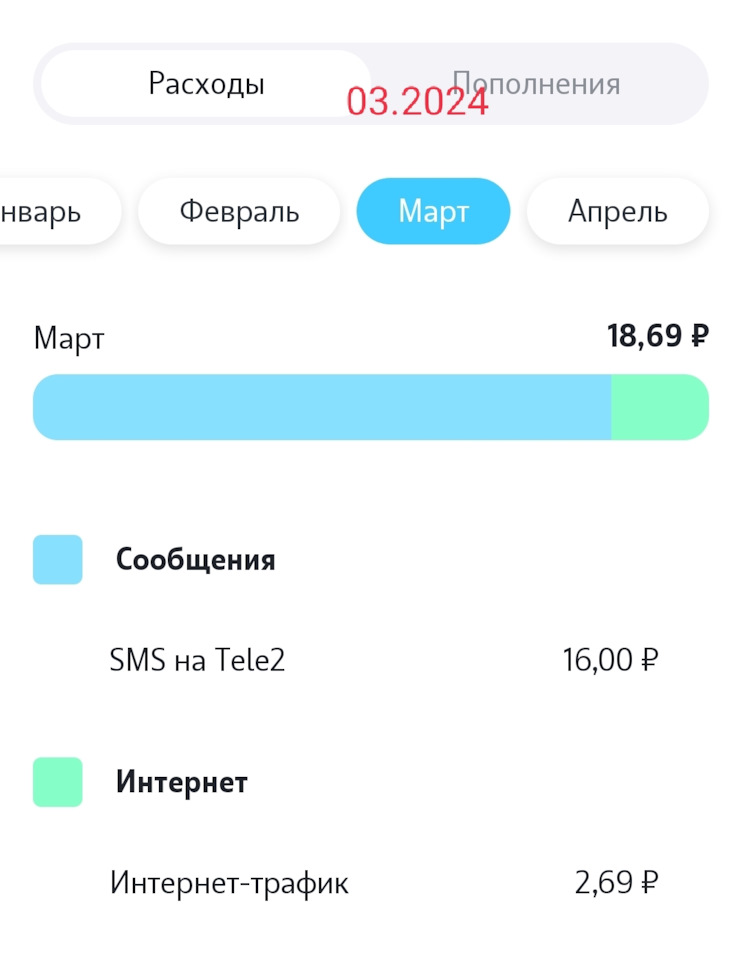Click the red 03.2024 date label
The image size is (742, 960).
[x=417, y=102]
